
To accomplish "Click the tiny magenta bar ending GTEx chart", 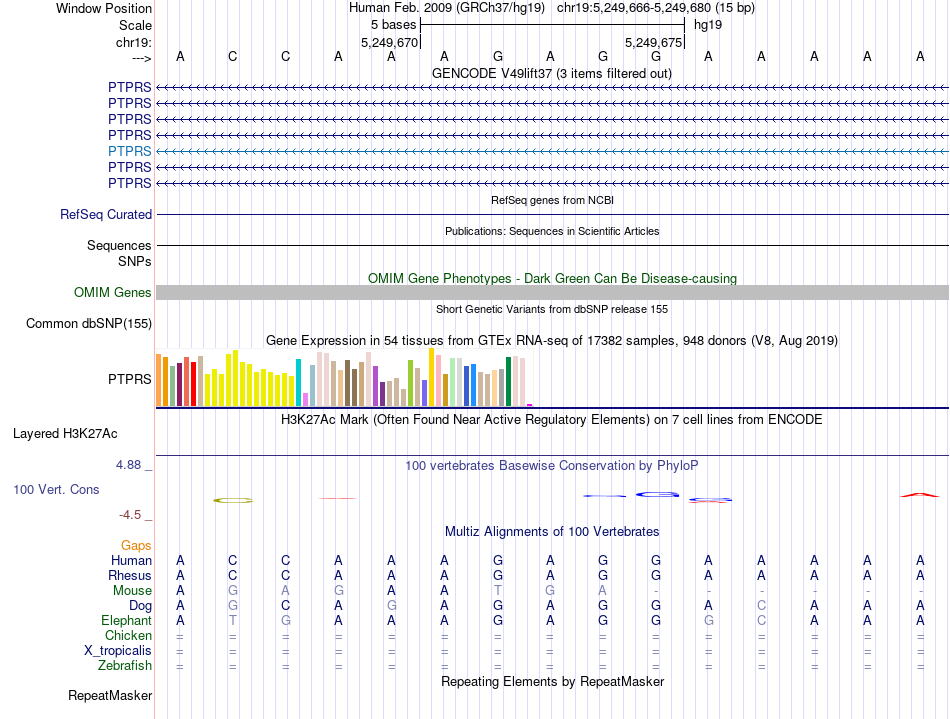I will pos(530,405).
